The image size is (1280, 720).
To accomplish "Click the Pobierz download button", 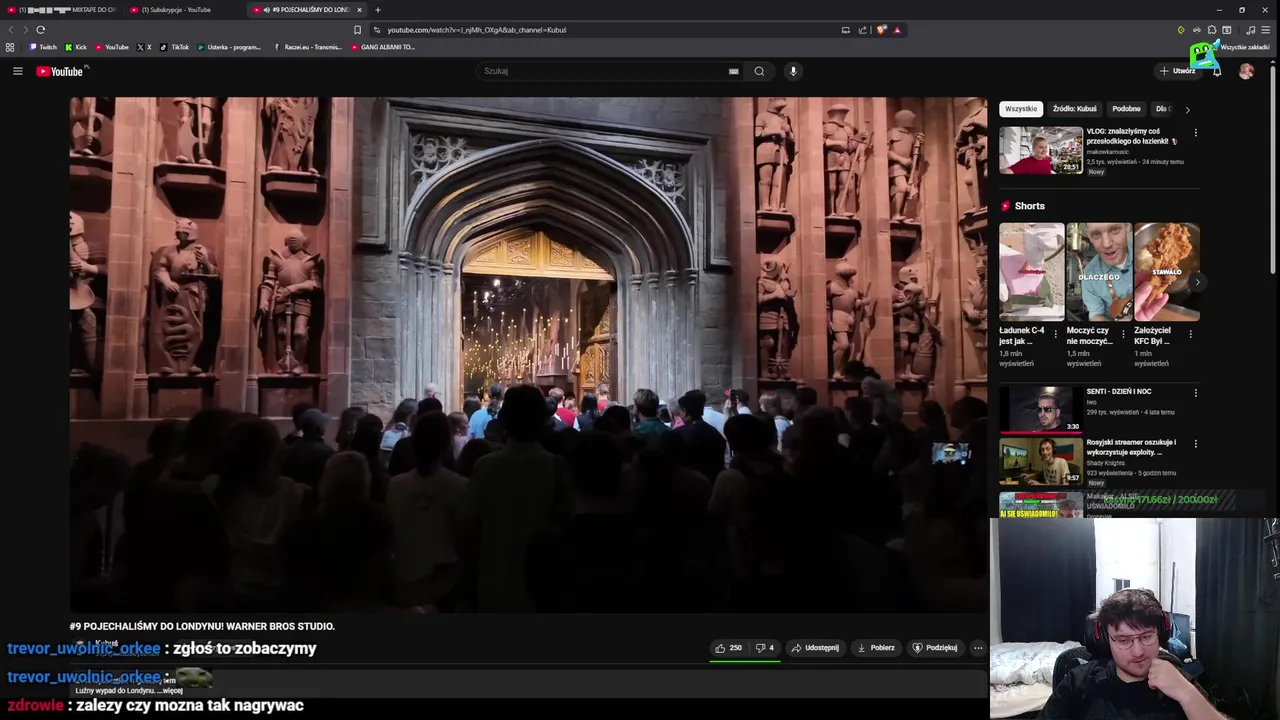I will click(876, 648).
